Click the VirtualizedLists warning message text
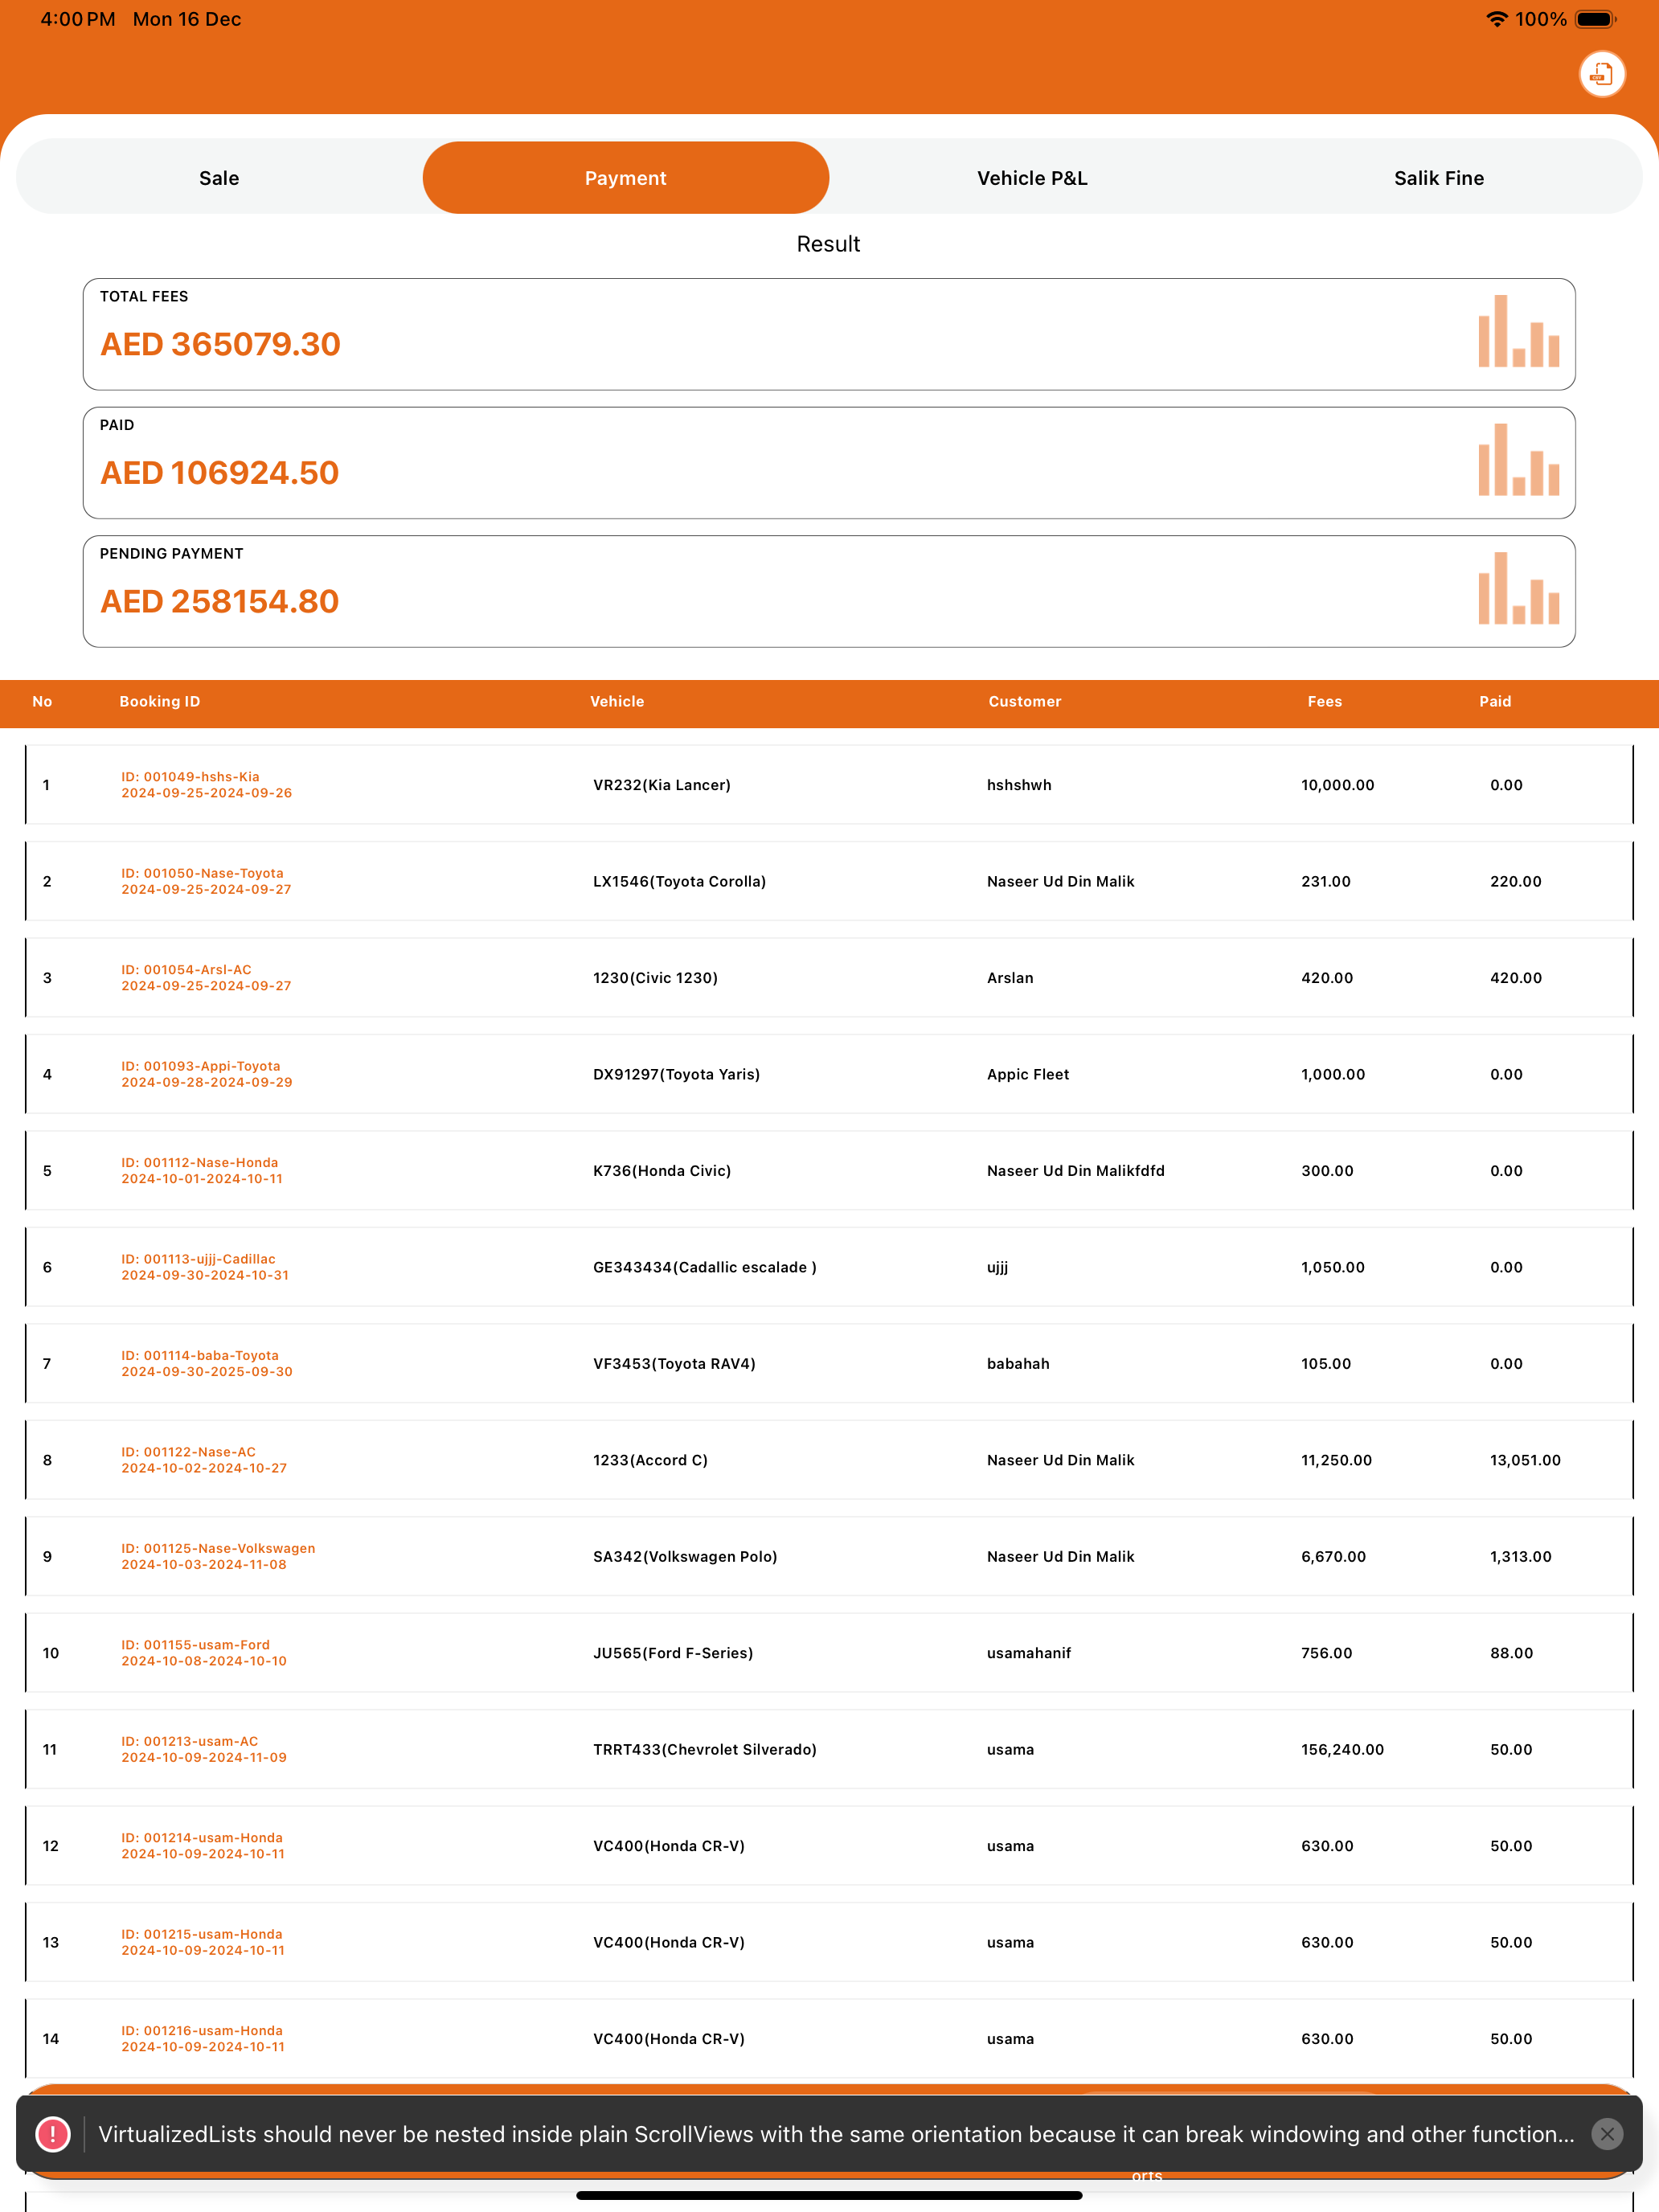The image size is (1659, 2212). coord(836,2134)
